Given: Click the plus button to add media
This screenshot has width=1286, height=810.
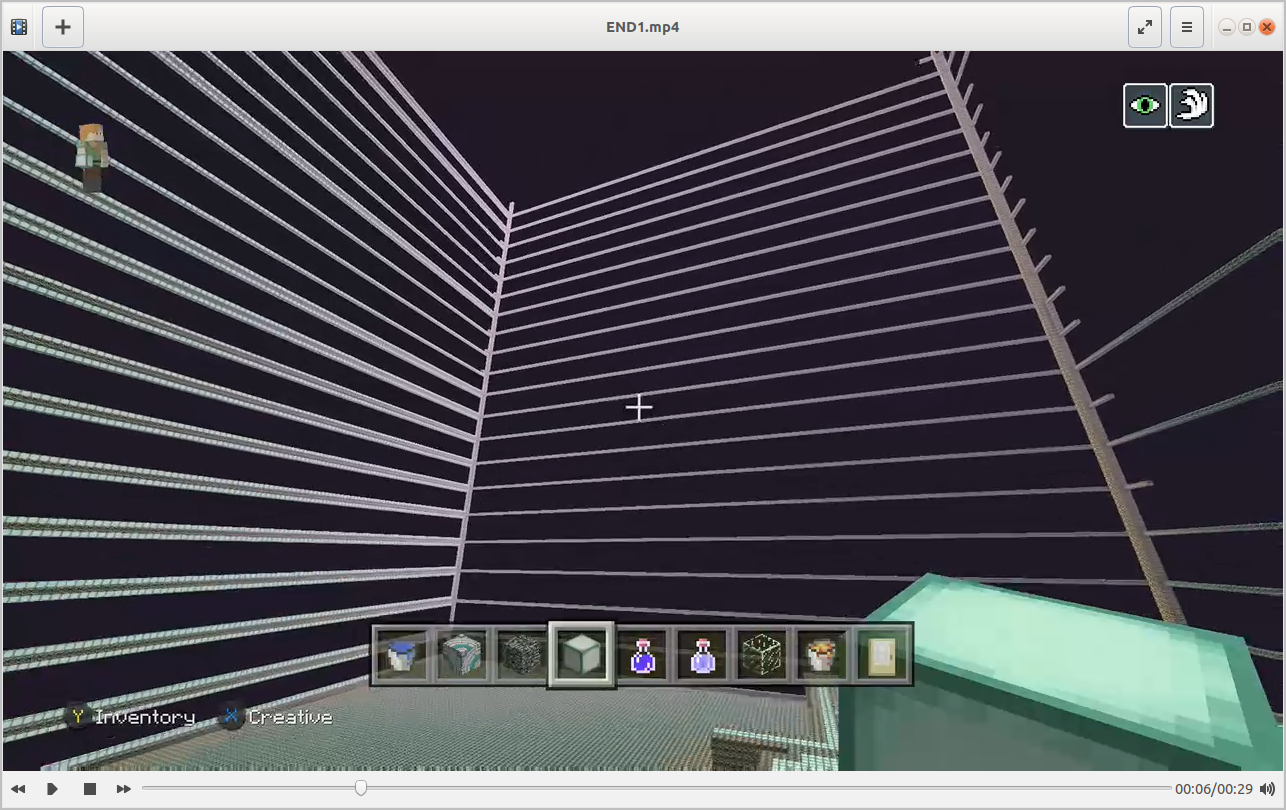Looking at the screenshot, I should click(x=63, y=27).
